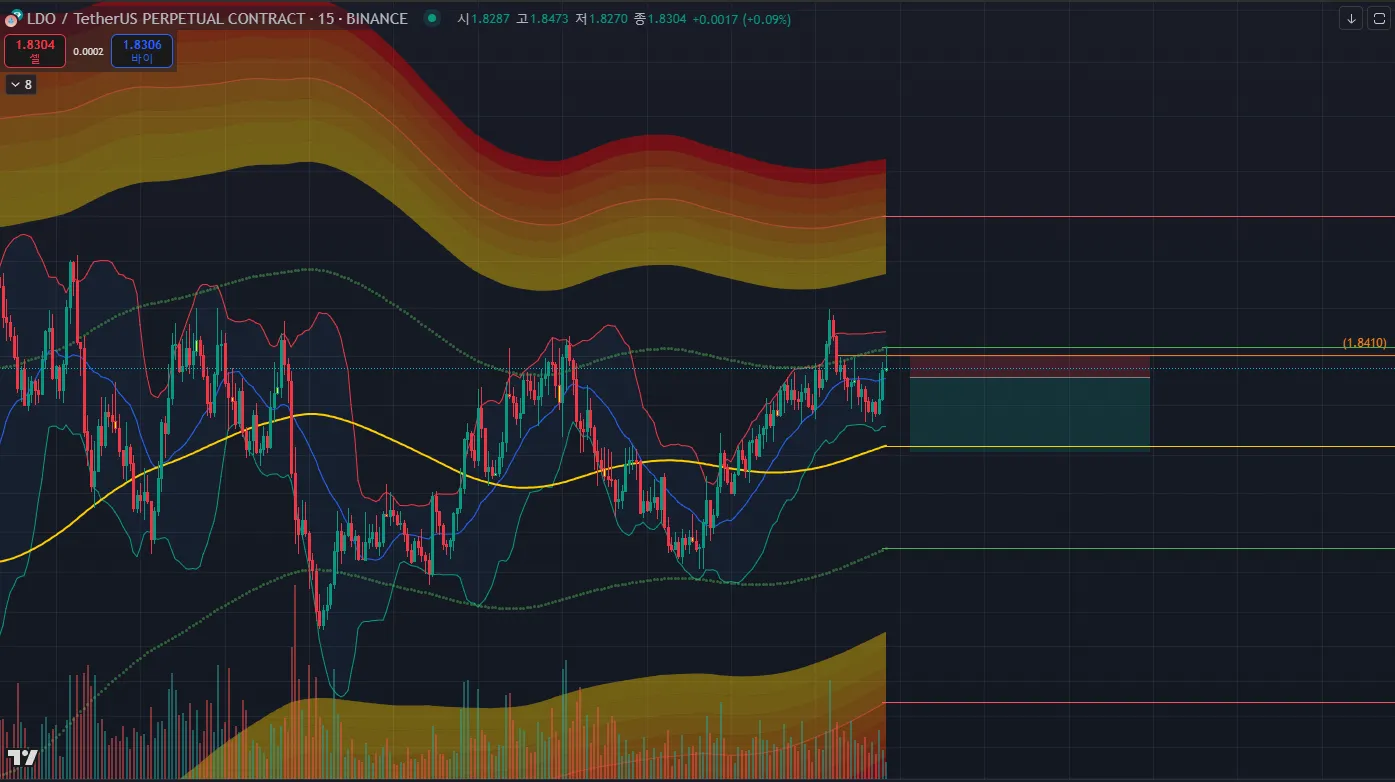The width and height of the screenshot is (1395, 782).
Task: Click the green market status dot
Action: point(431,18)
